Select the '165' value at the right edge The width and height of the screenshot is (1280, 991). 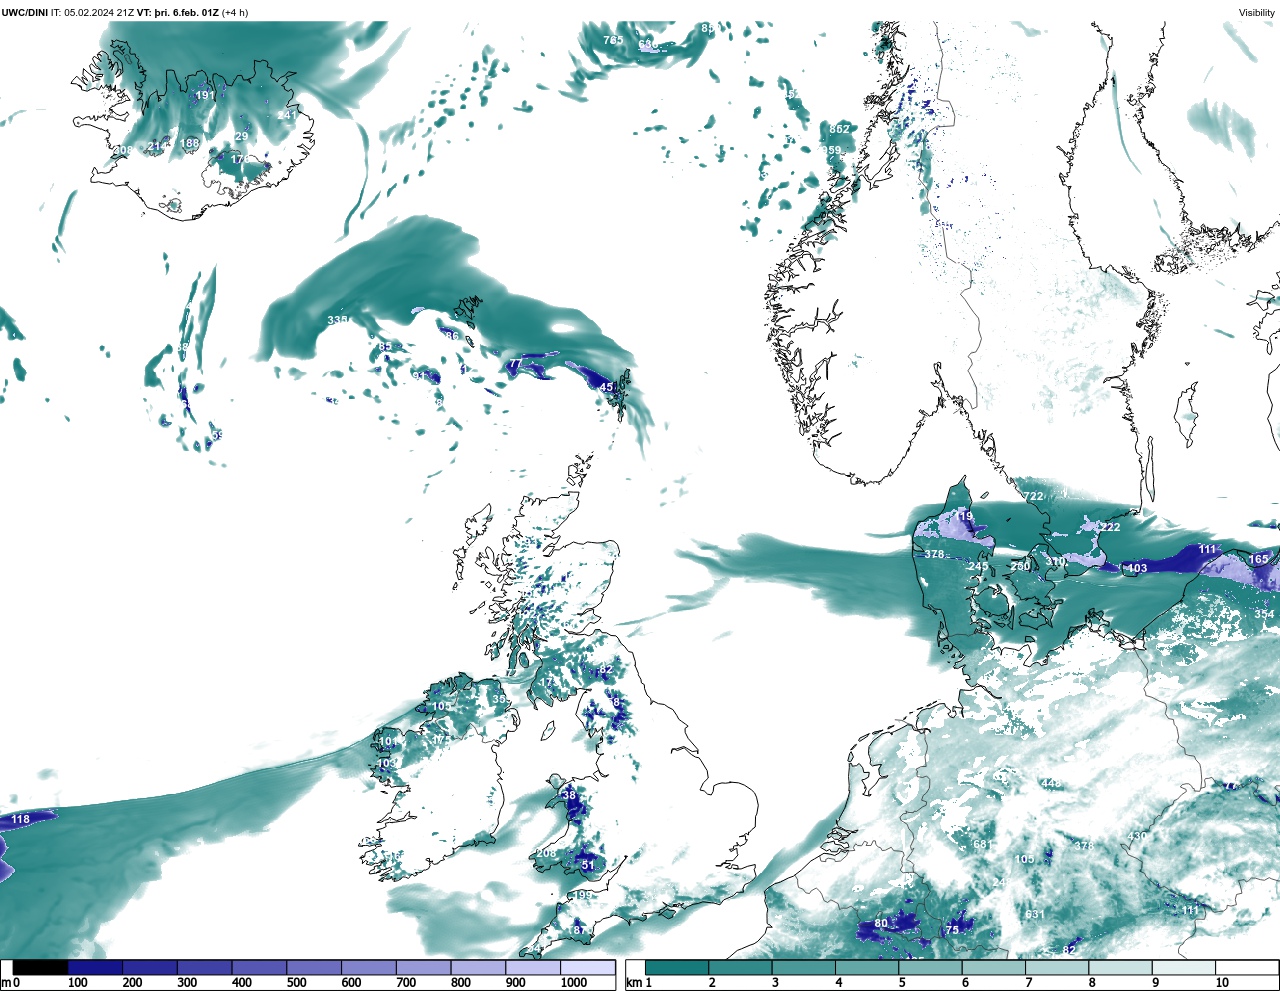1258,560
